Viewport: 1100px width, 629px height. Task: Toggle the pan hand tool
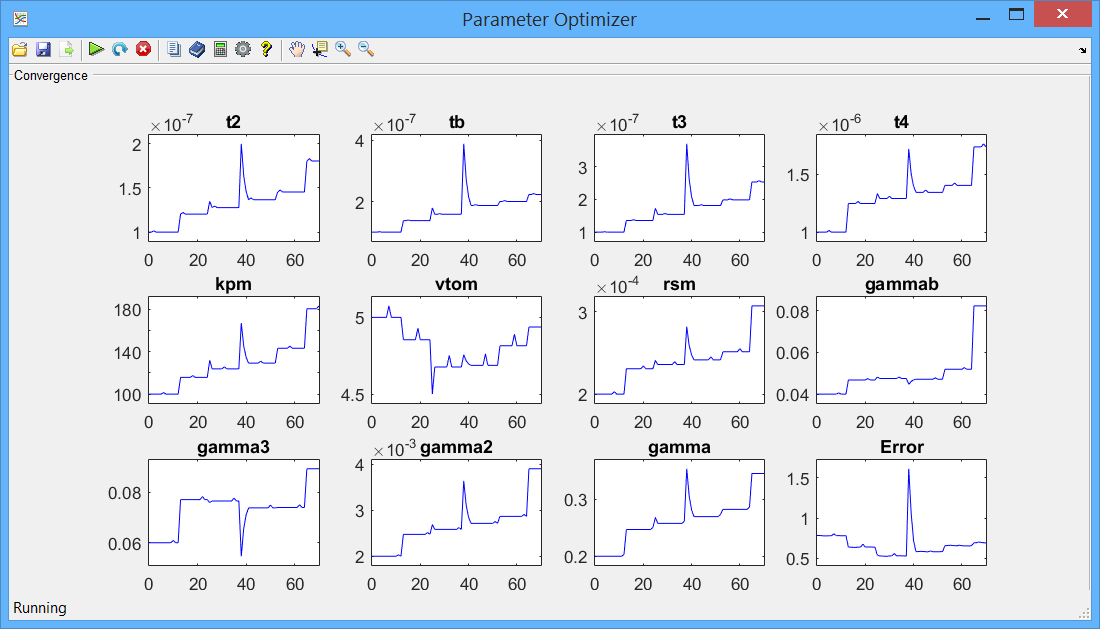[x=297, y=49]
